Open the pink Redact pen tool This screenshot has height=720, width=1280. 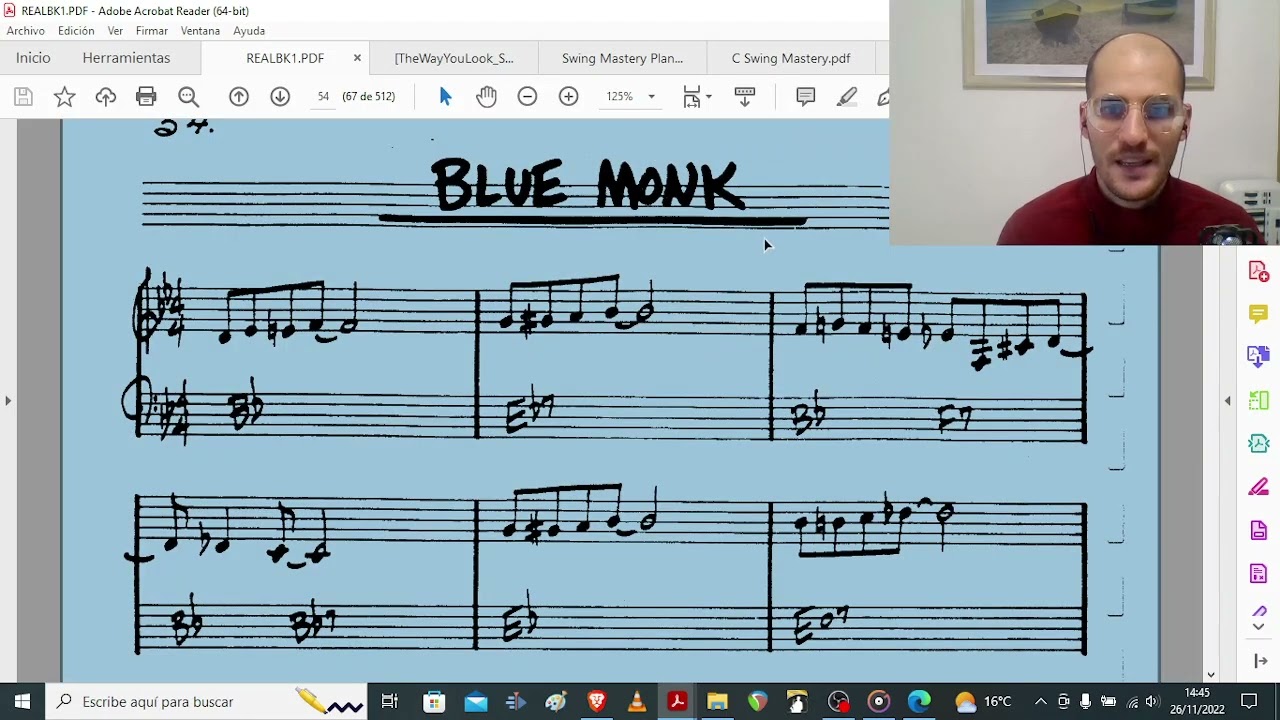coord(1259,487)
